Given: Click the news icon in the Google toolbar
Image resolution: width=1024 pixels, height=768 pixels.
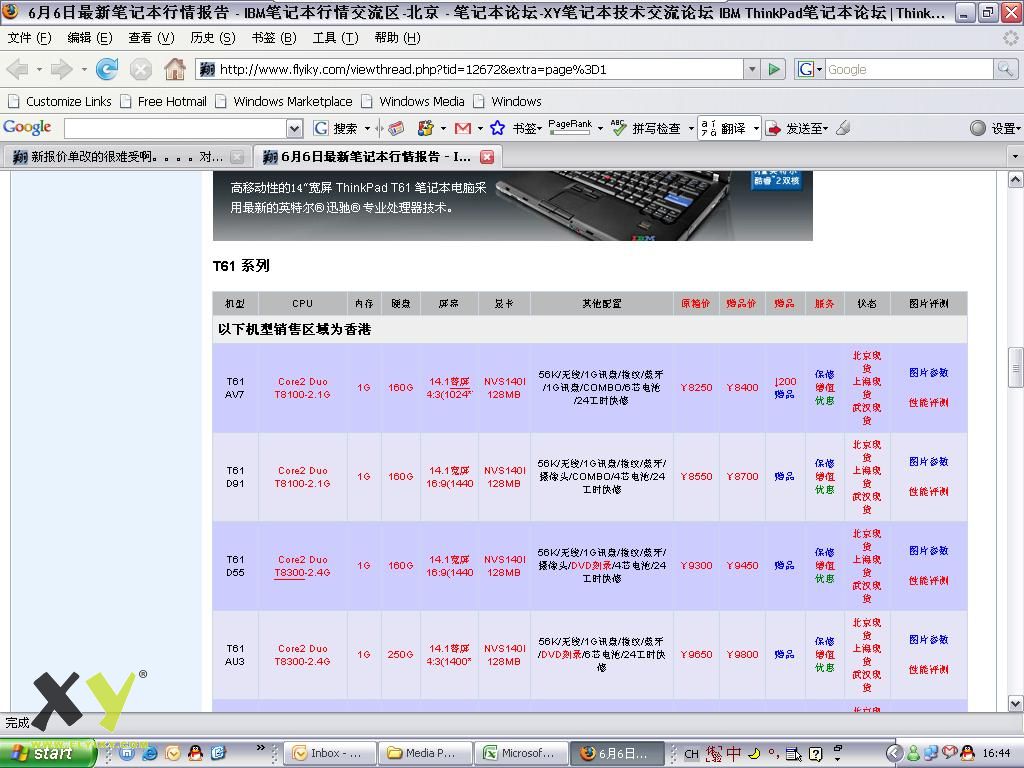Looking at the screenshot, I should coord(396,128).
